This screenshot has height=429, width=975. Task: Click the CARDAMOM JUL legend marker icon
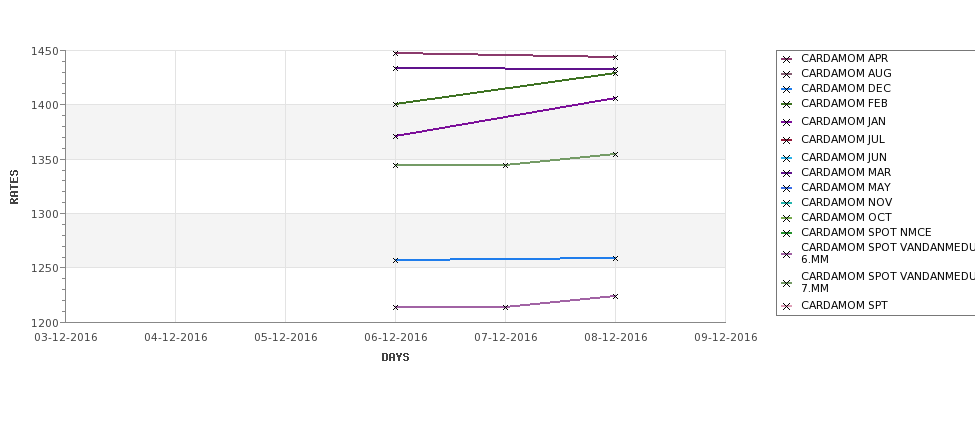click(x=787, y=140)
